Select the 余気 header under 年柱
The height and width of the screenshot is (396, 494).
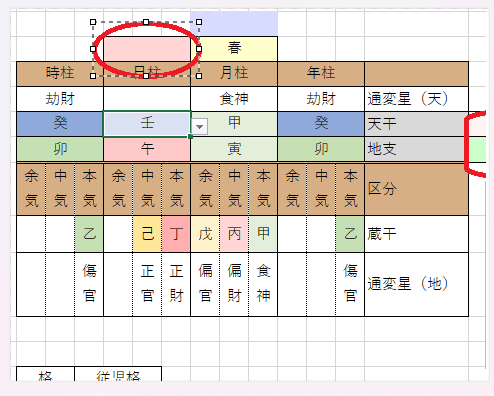pyautogui.click(x=292, y=189)
